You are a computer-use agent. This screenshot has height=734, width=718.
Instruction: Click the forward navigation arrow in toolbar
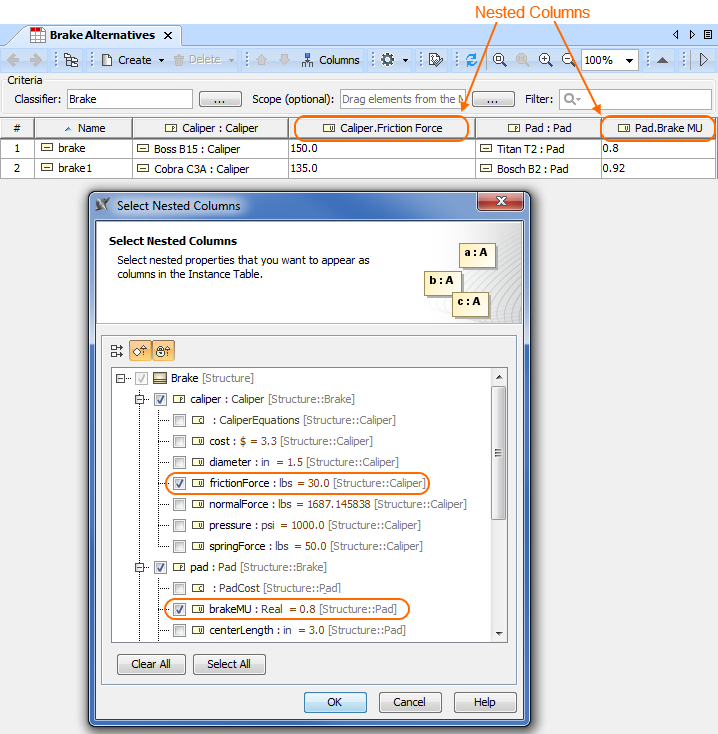[35, 60]
